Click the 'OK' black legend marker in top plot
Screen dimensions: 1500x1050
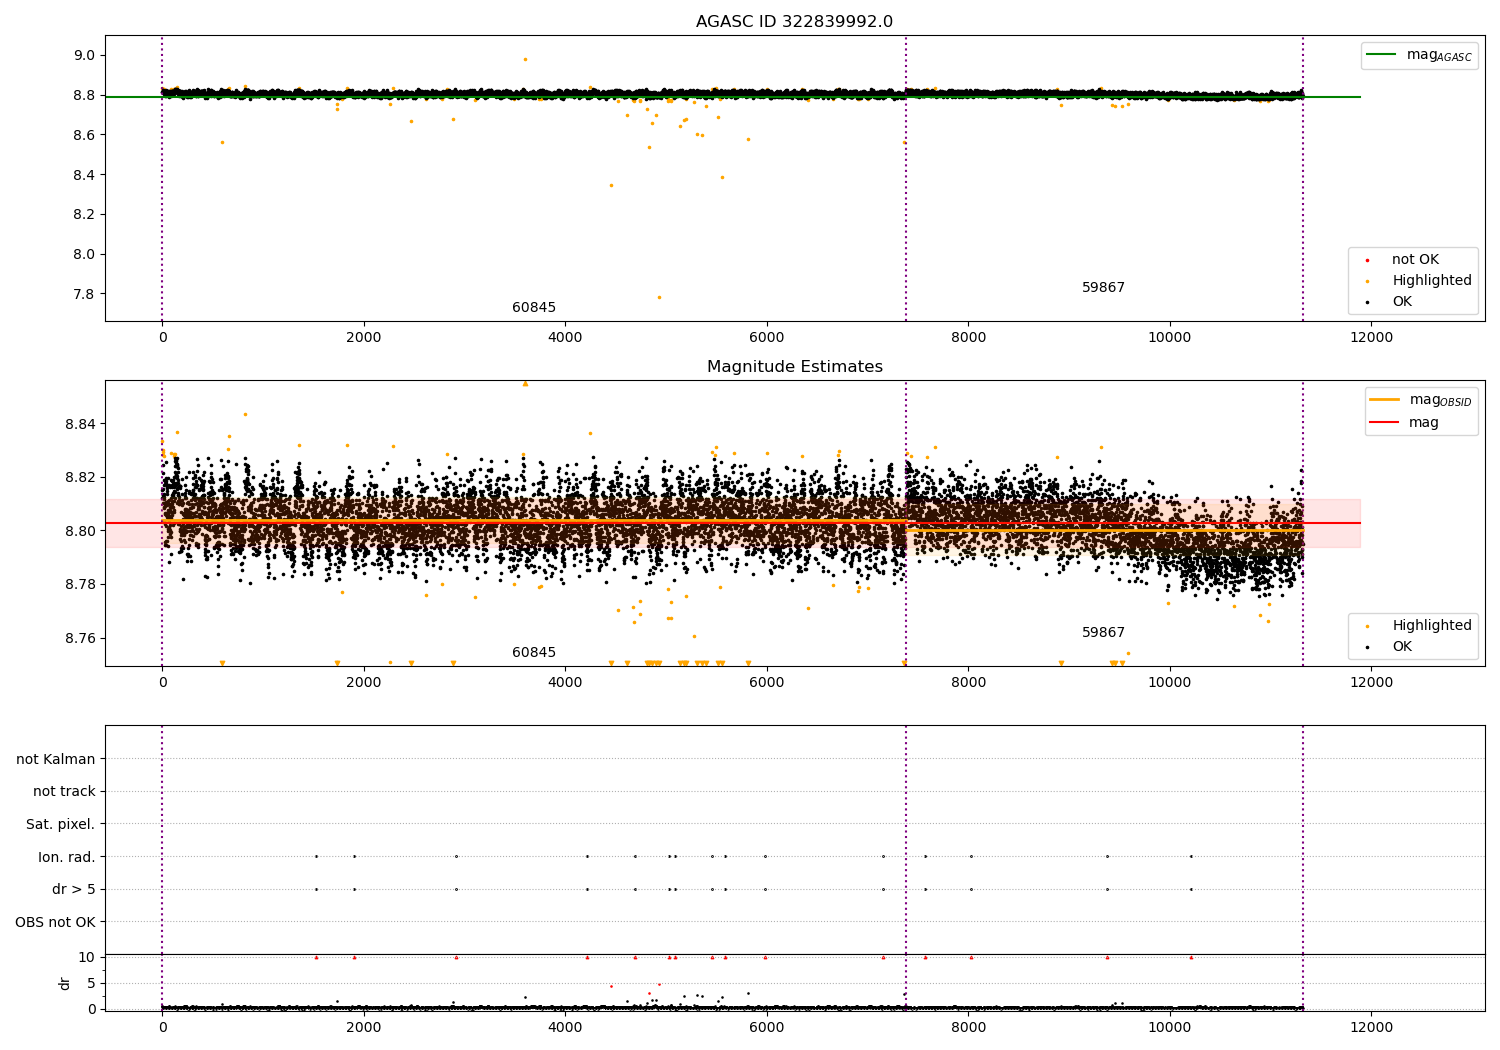(1367, 302)
